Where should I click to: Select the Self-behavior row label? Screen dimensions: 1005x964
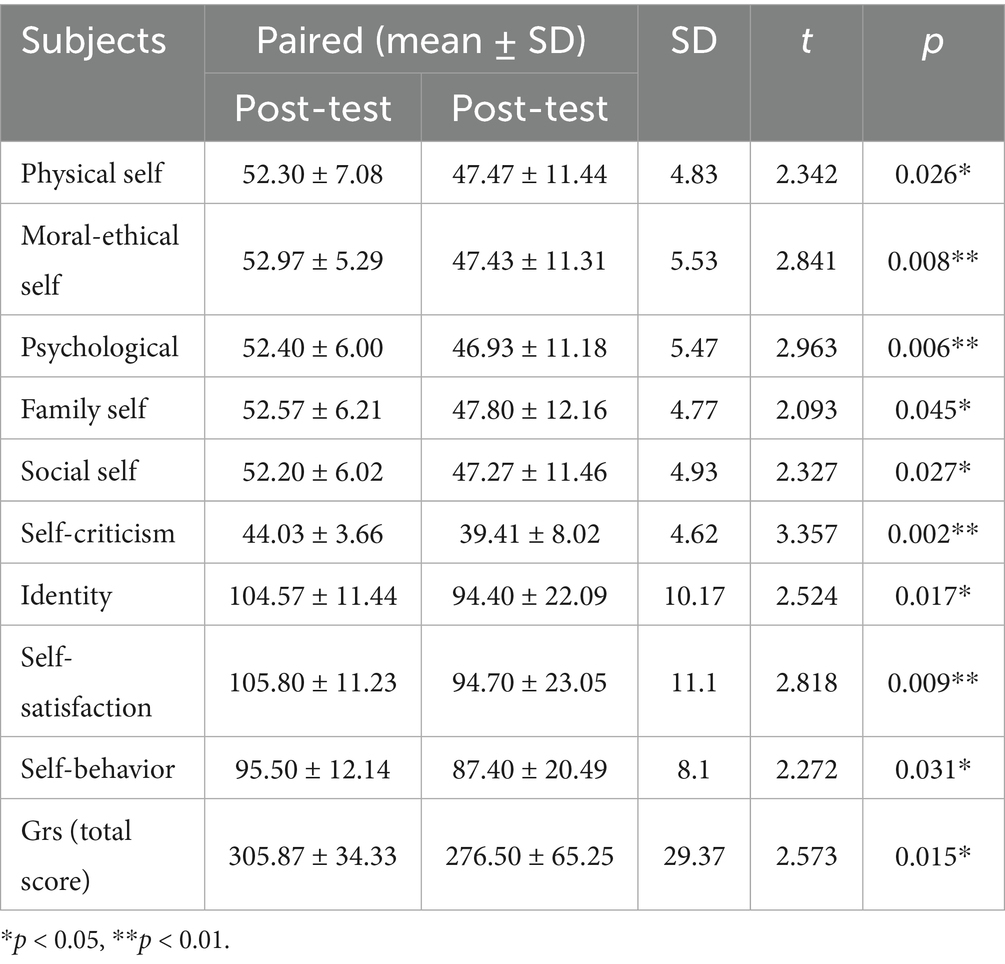click(98, 768)
